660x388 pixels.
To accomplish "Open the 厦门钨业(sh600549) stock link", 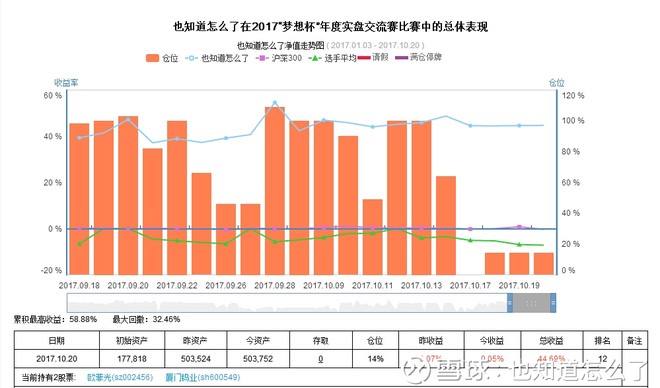I will click(202, 377).
